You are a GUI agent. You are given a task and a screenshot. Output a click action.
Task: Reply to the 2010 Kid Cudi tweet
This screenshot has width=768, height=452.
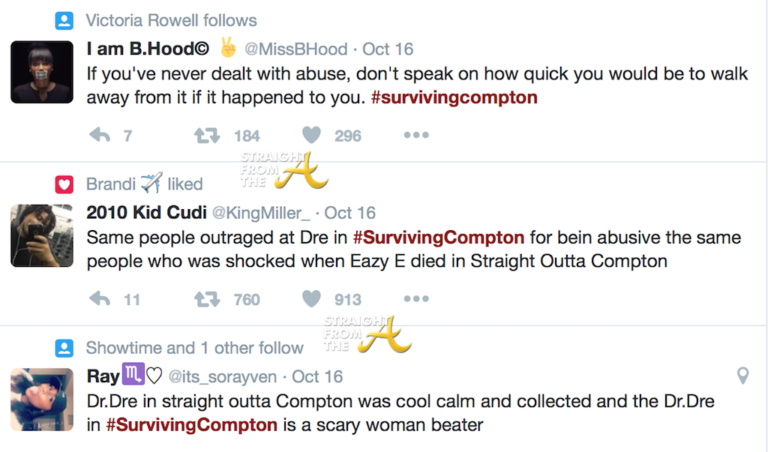(x=100, y=298)
